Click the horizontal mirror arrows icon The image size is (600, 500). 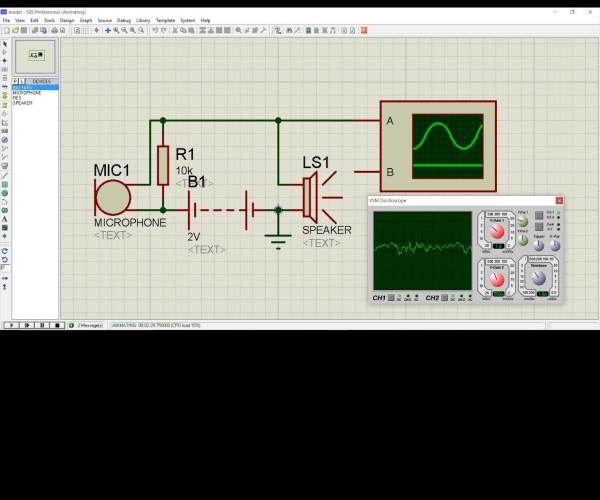coord(5,278)
